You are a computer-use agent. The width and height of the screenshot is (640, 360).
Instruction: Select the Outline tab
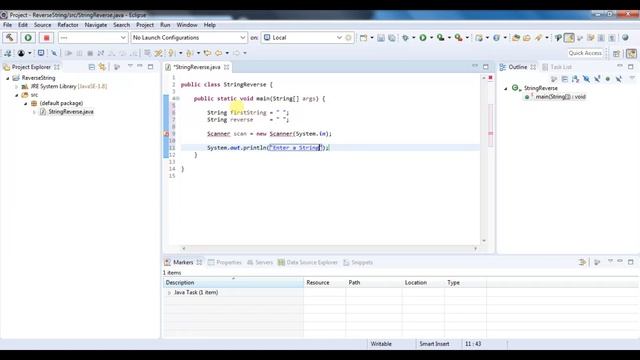tap(517, 67)
